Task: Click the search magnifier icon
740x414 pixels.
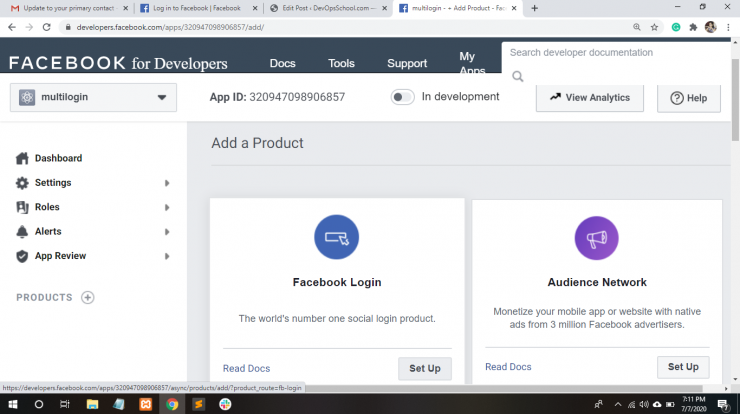Action: click(518, 76)
